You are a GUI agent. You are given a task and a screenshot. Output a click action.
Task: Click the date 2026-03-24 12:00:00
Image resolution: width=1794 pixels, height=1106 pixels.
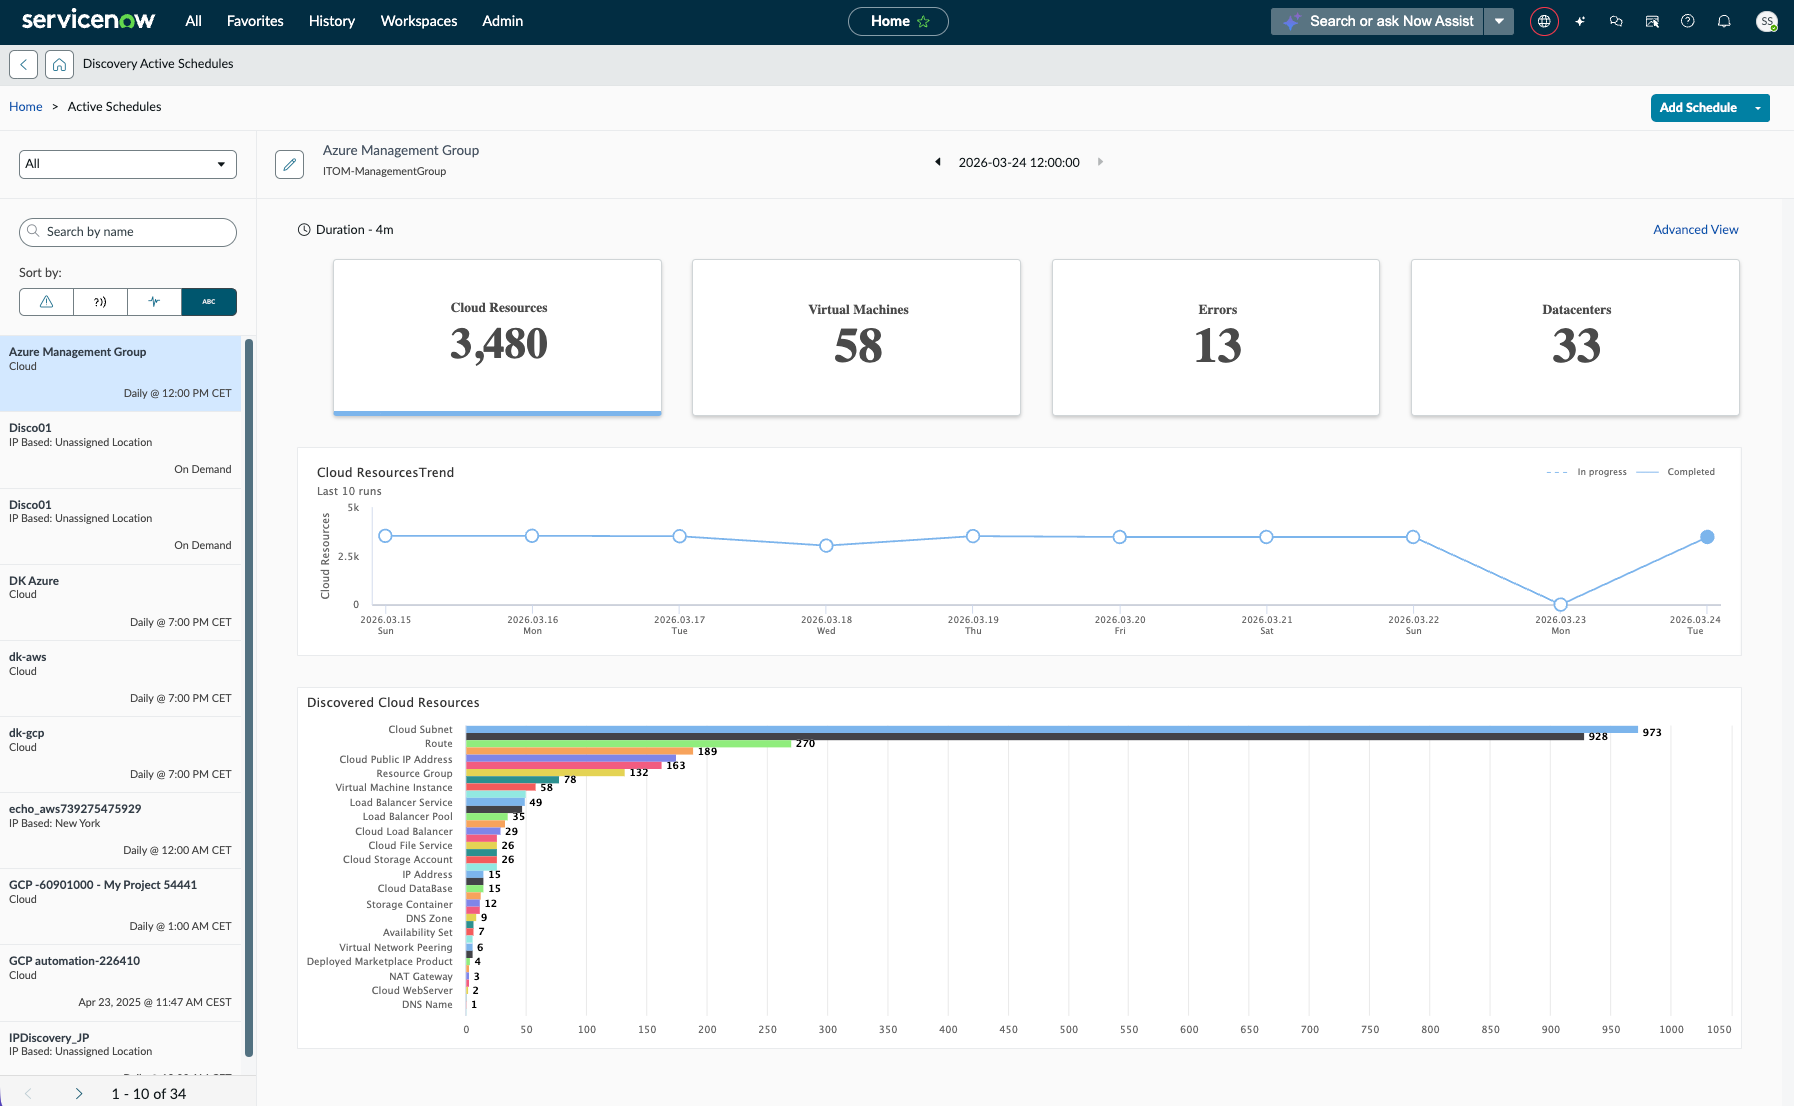pyautogui.click(x=1019, y=163)
